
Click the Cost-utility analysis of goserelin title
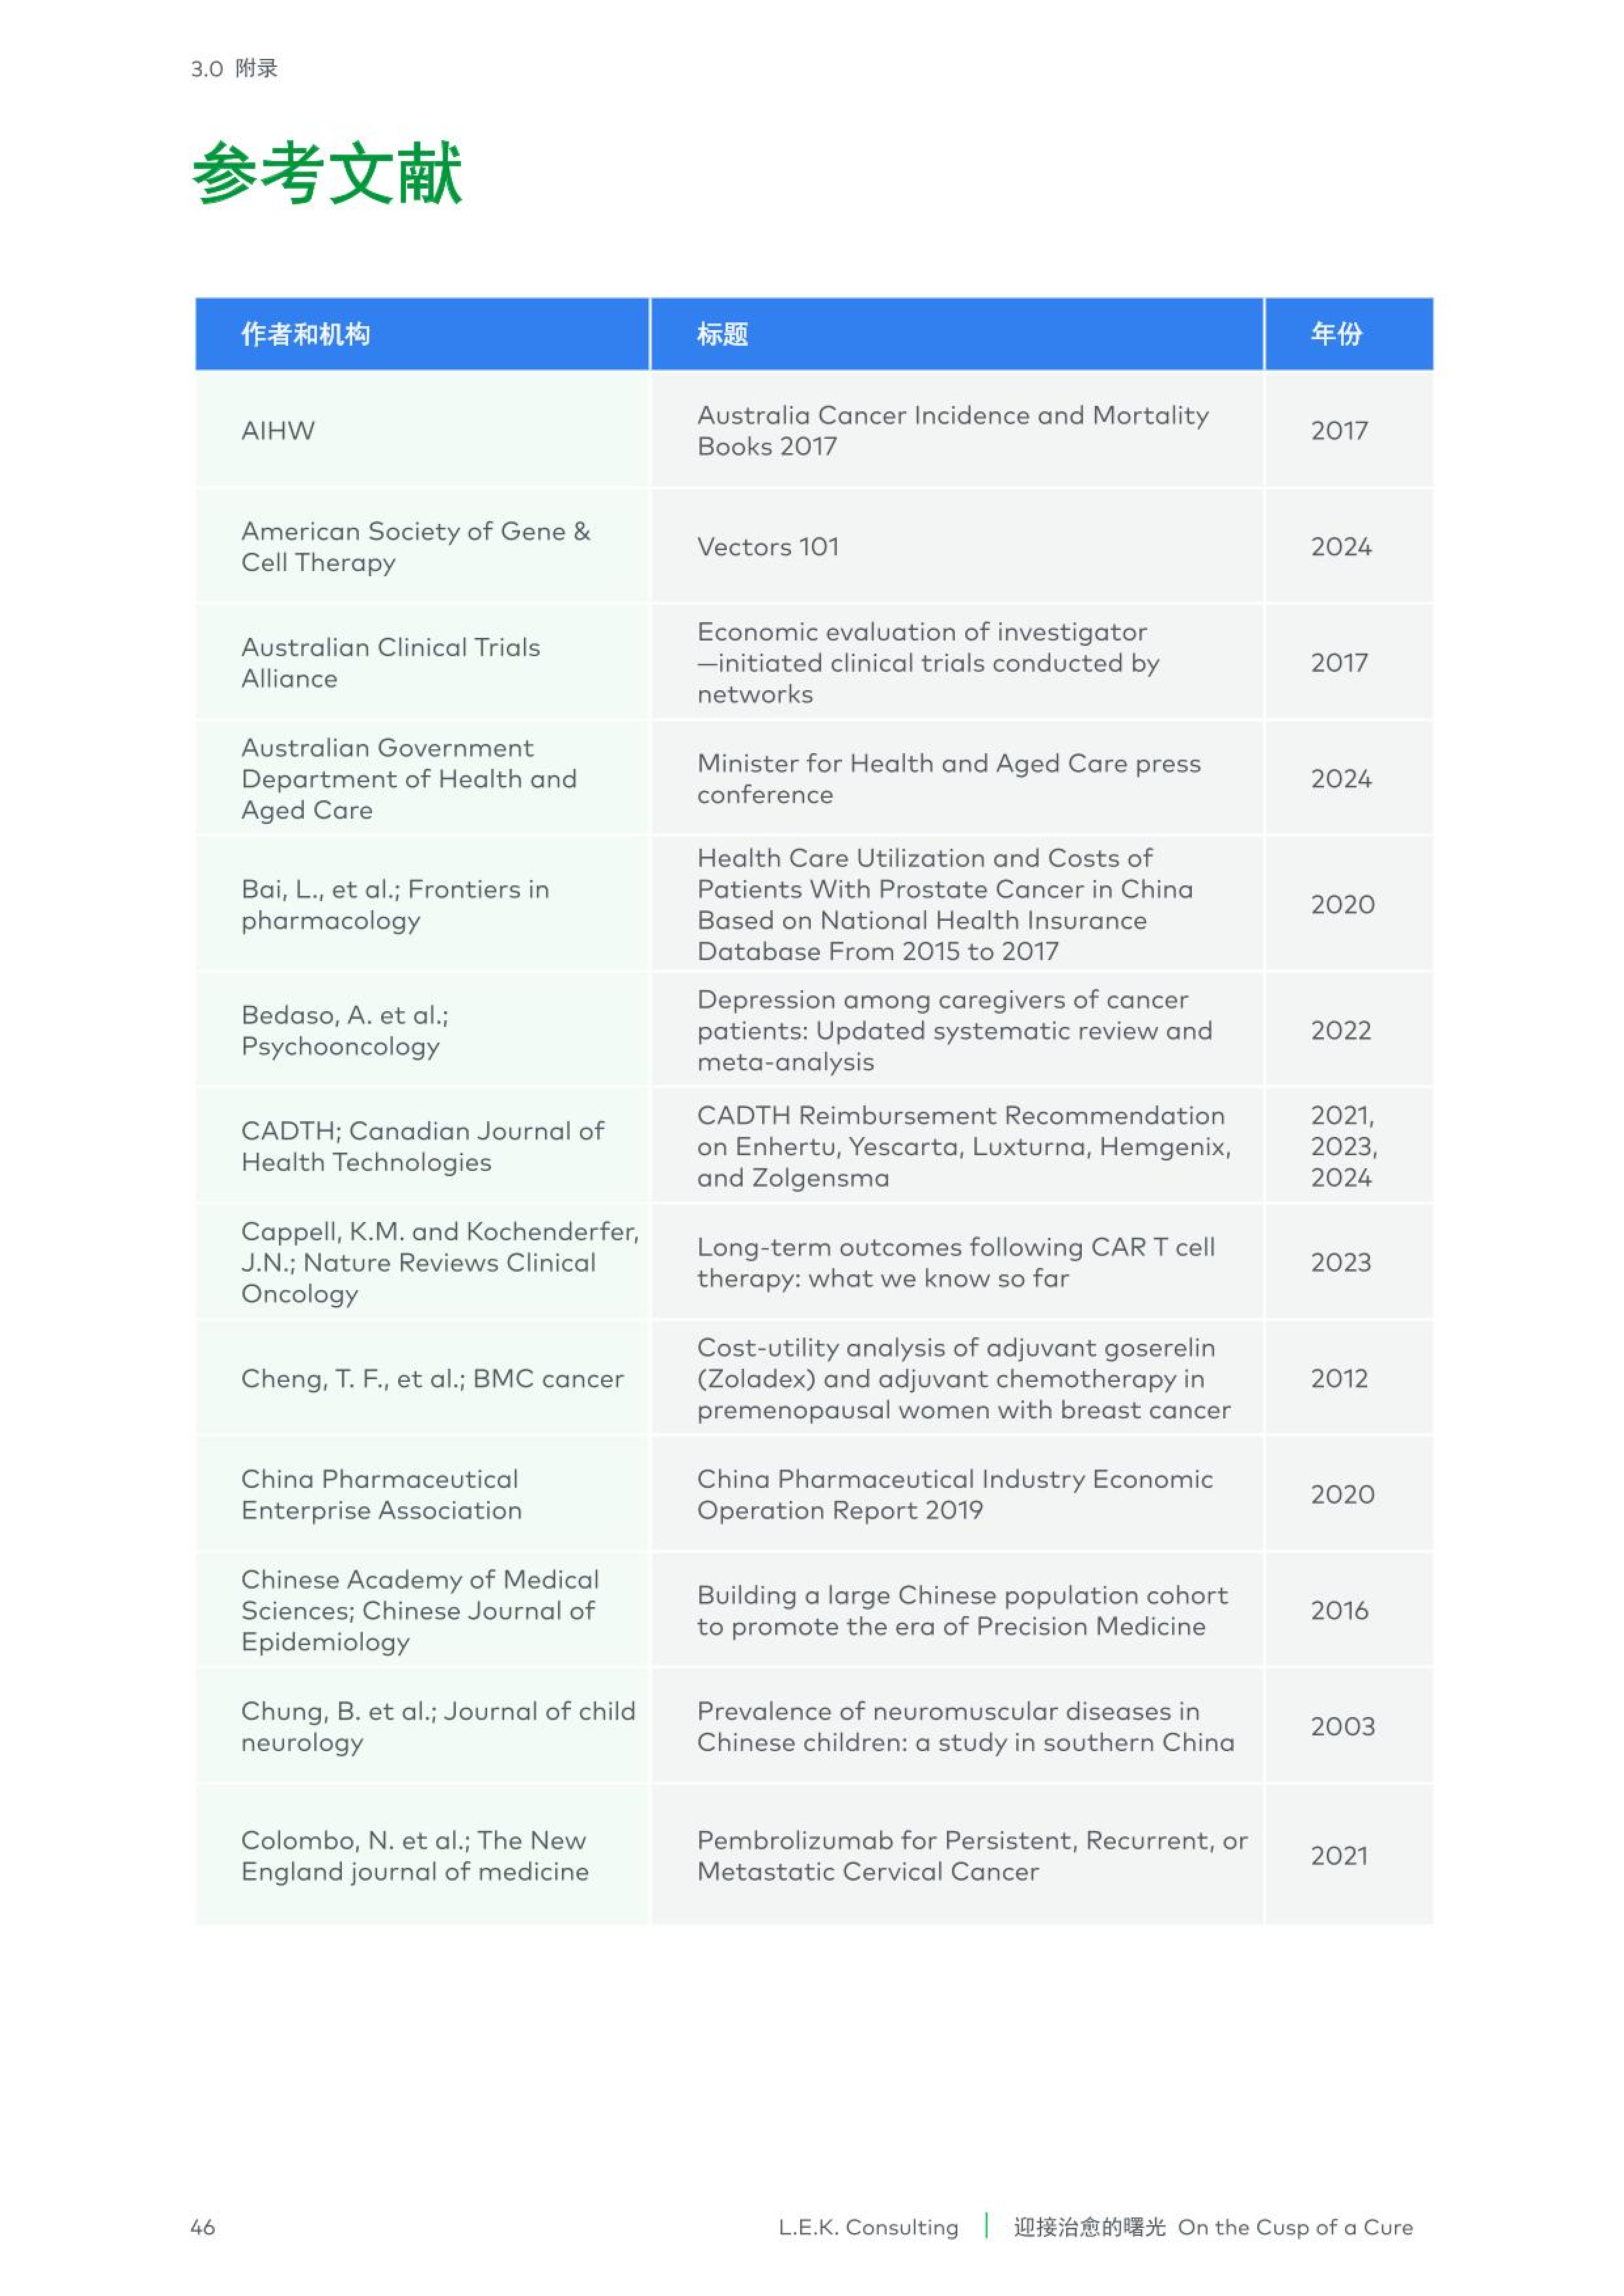962,1378
